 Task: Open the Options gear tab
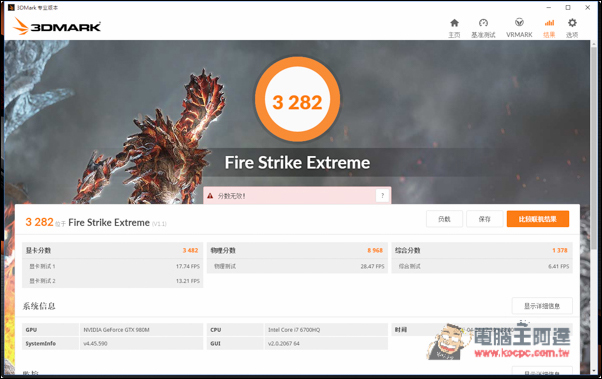pos(572,28)
